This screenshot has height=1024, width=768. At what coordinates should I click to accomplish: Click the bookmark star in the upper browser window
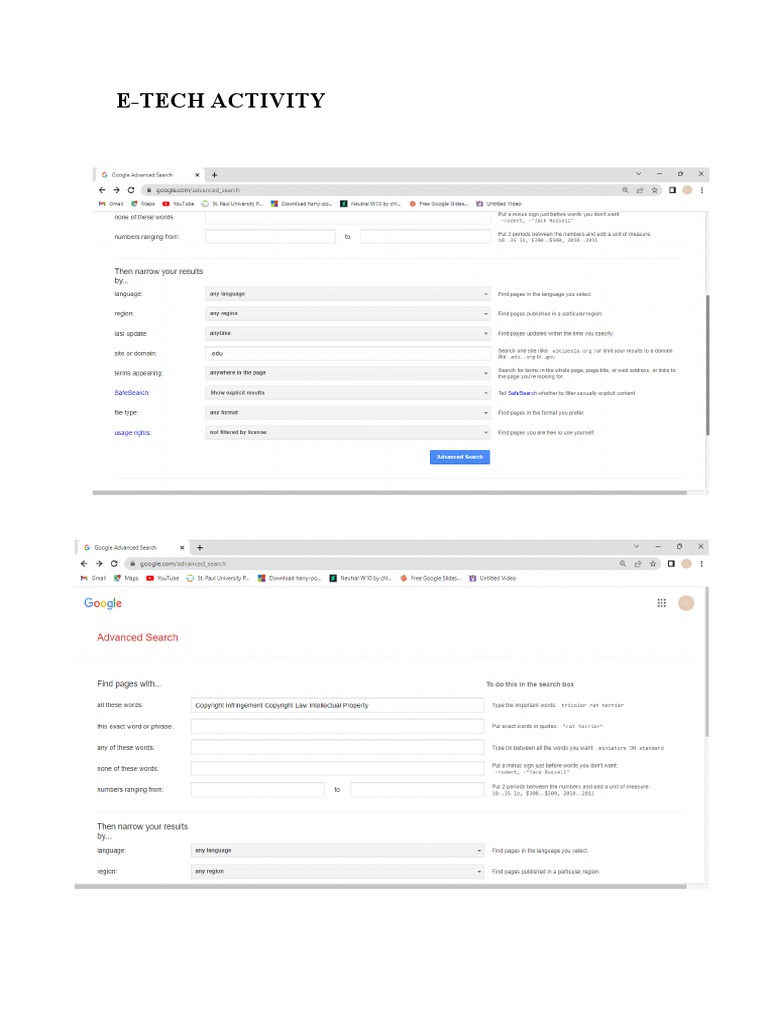pyautogui.click(x=655, y=189)
